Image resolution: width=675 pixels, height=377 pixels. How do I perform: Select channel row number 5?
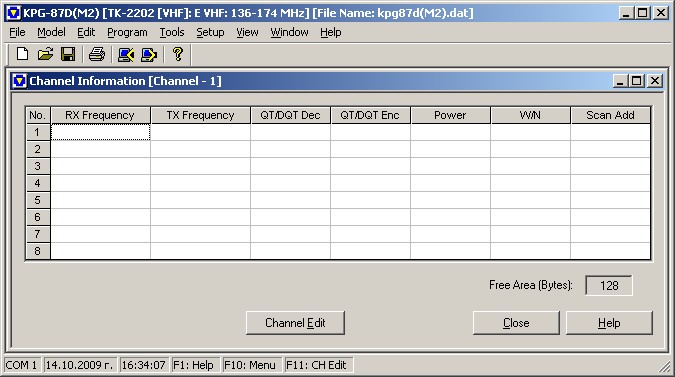(38, 200)
